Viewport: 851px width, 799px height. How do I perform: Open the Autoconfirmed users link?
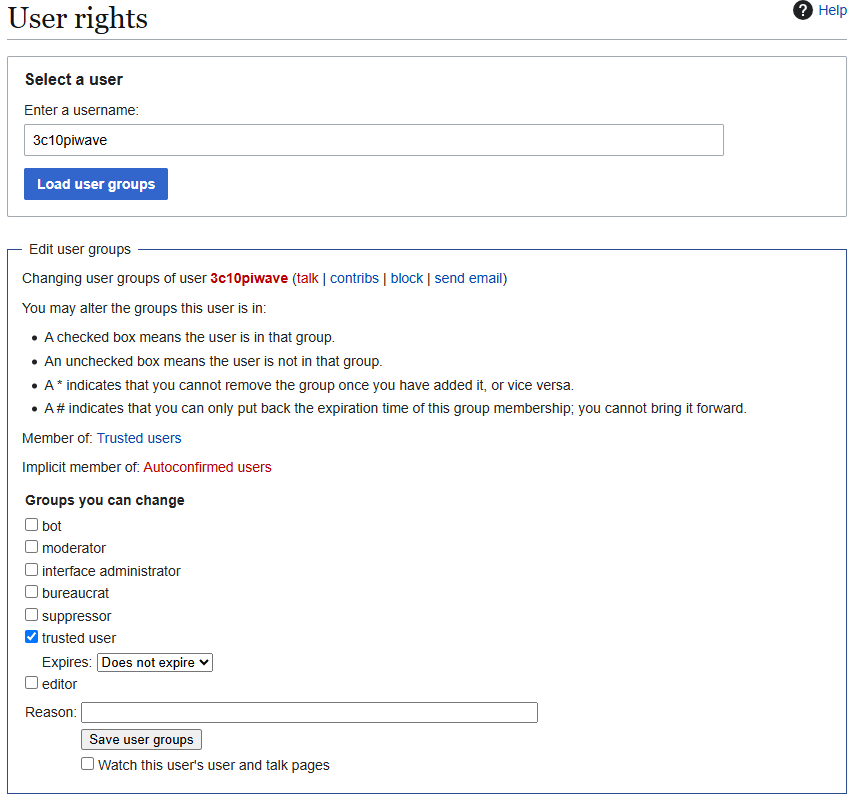click(207, 467)
